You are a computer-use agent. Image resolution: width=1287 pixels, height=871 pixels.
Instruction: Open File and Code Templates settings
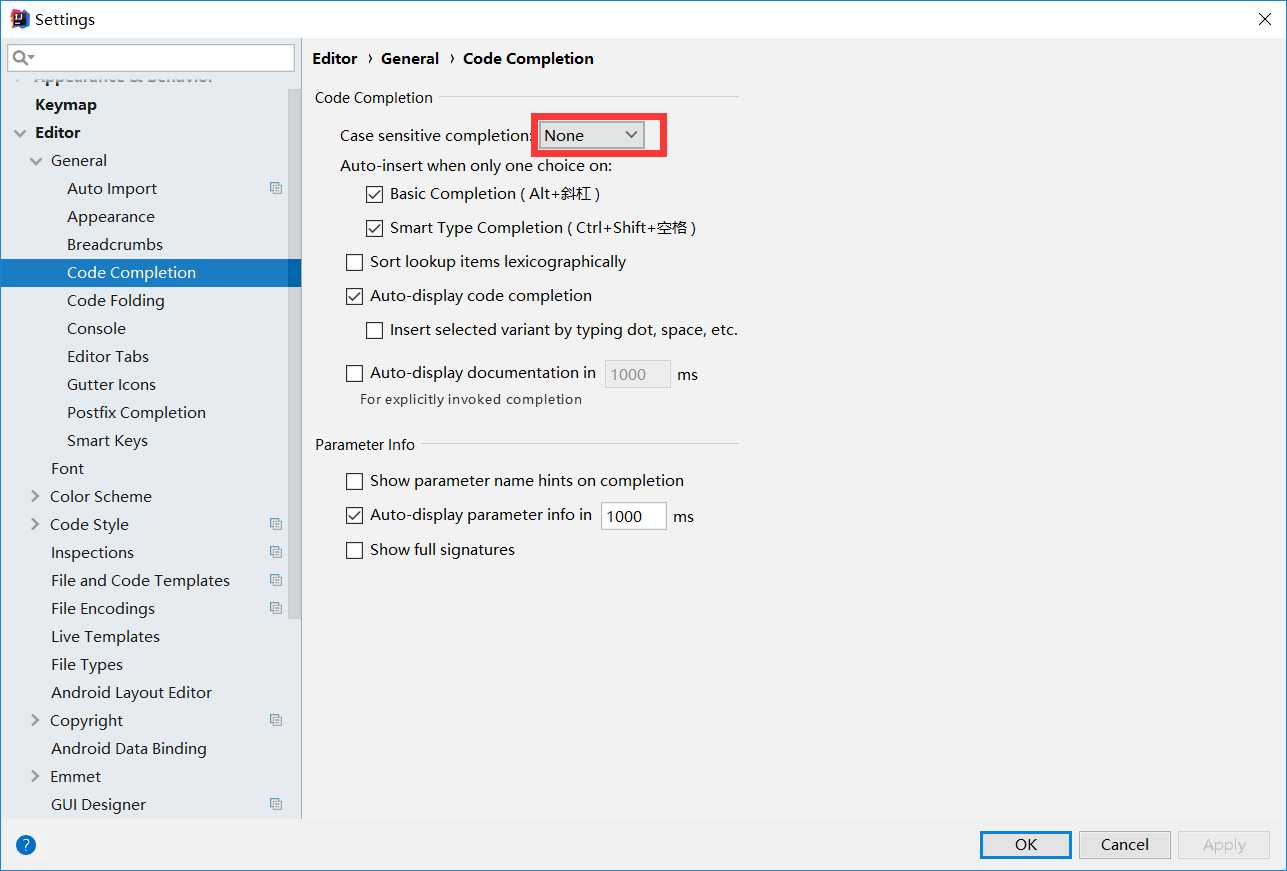click(x=140, y=580)
